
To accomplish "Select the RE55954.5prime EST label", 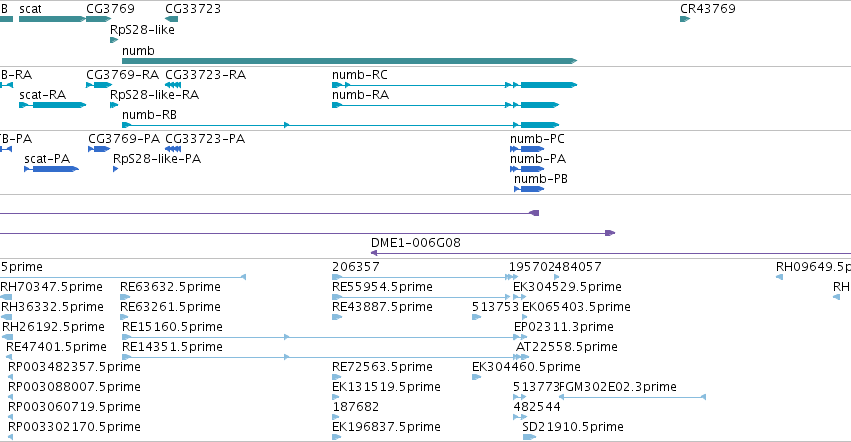I will click(383, 287).
